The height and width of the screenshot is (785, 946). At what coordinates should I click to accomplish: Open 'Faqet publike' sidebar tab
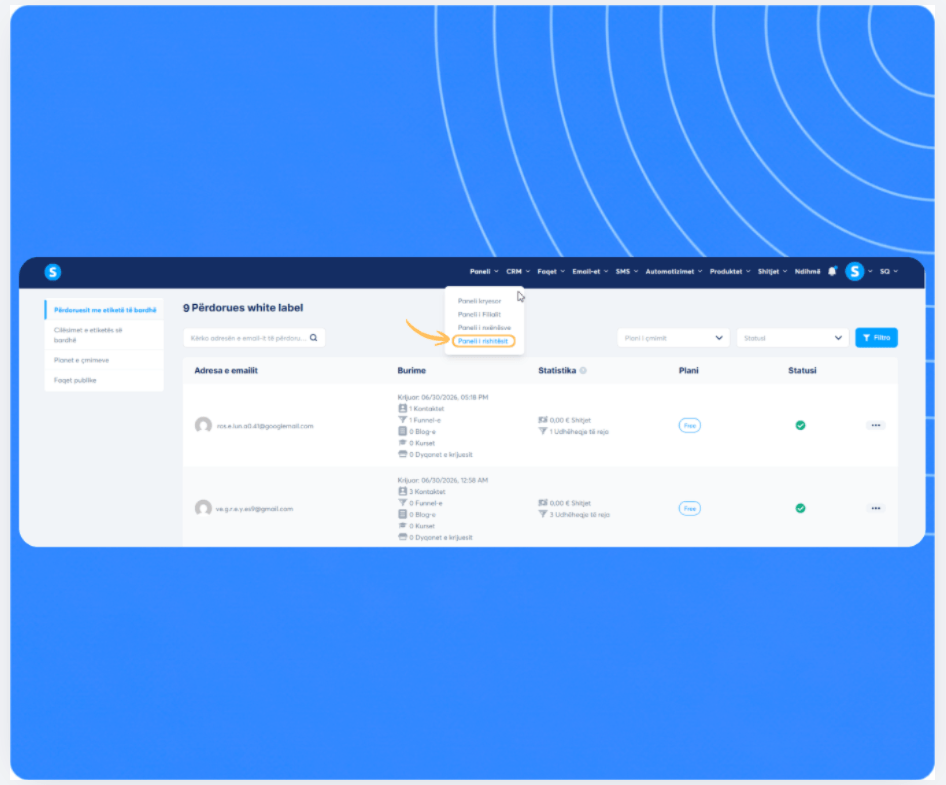tap(104, 380)
